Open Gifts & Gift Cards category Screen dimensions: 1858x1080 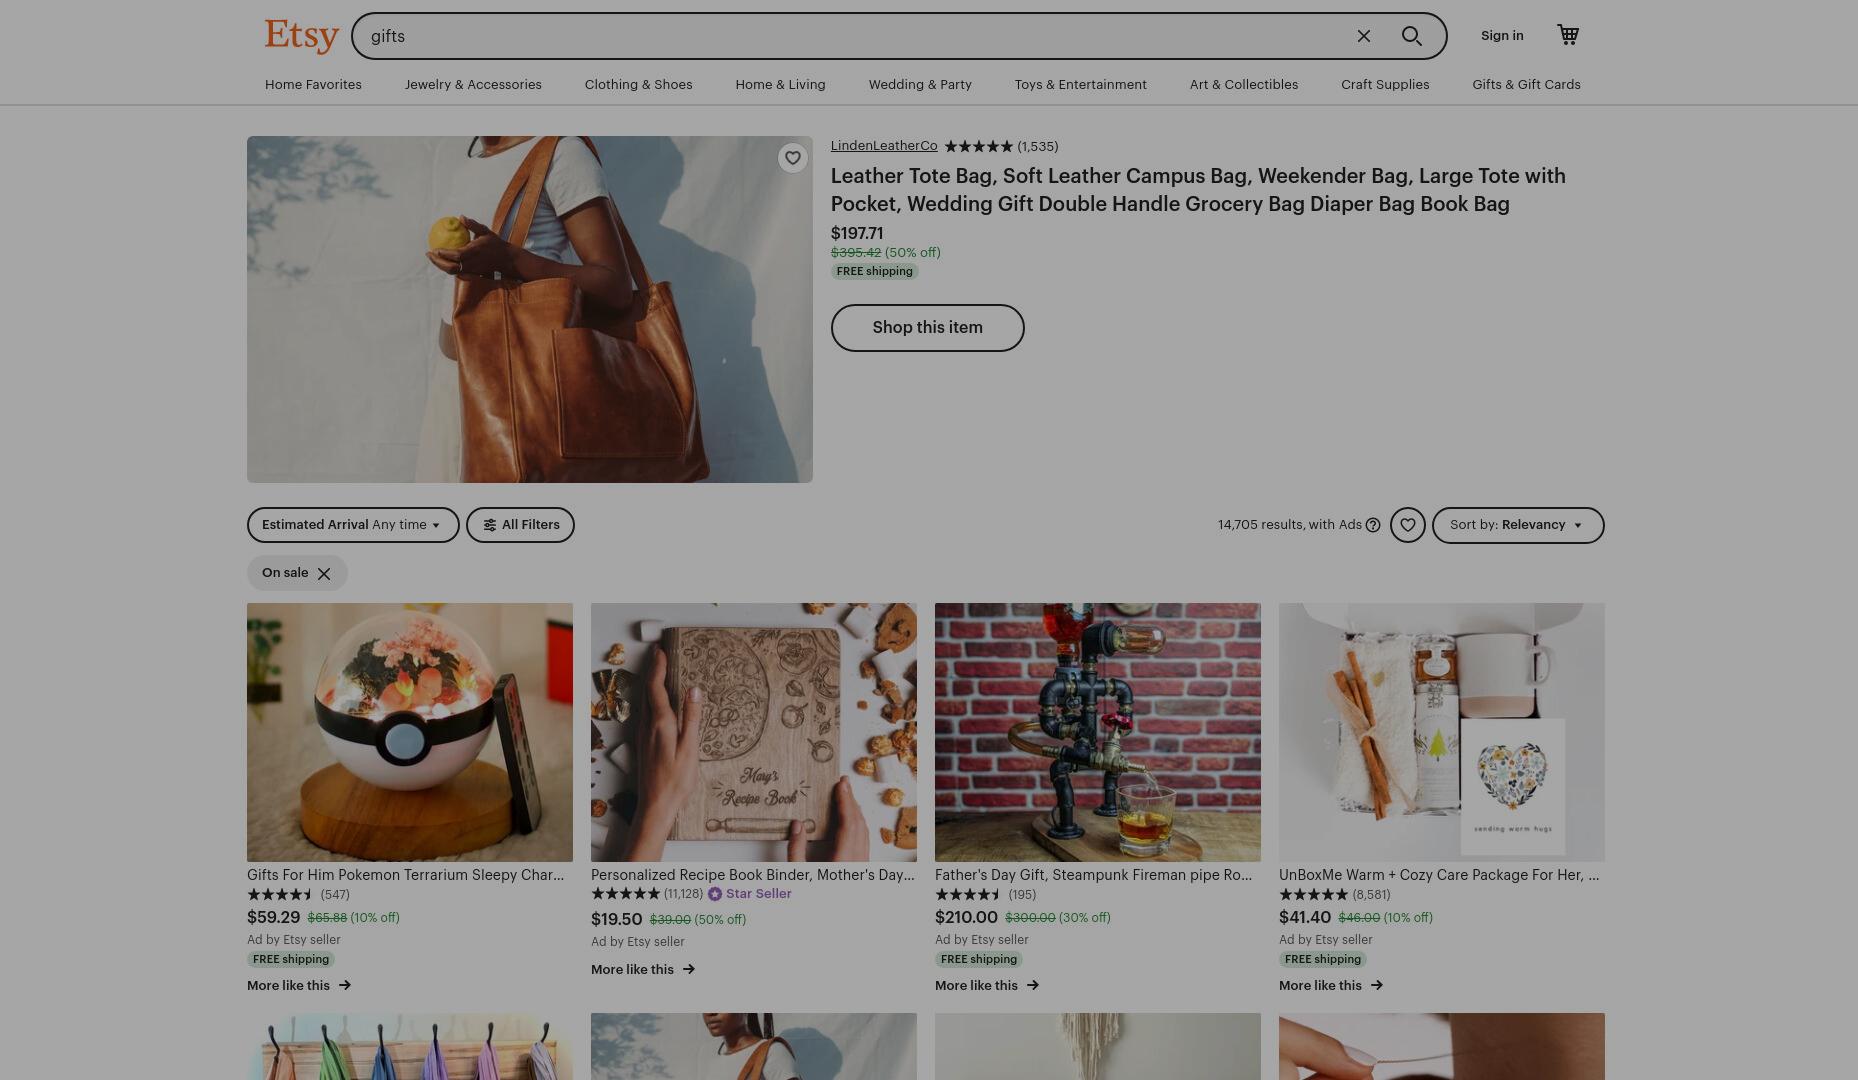(x=1526, y=85)
